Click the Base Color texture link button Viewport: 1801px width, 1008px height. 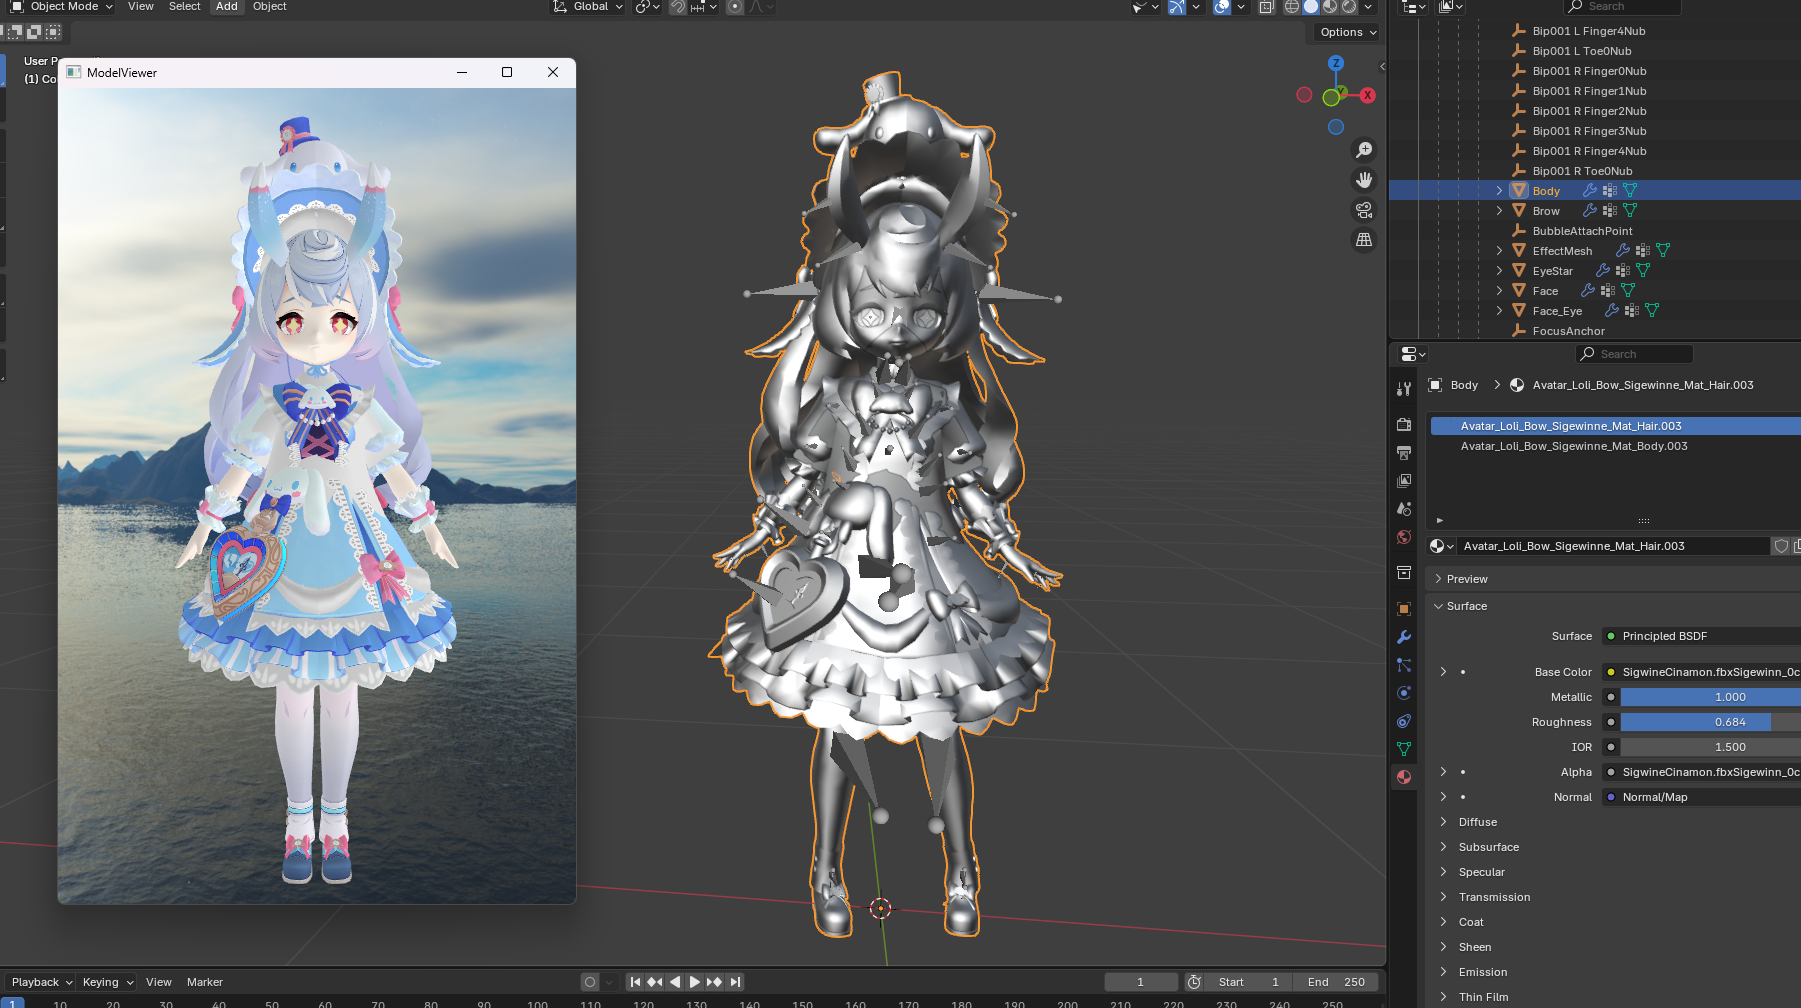pos(1701,672)
